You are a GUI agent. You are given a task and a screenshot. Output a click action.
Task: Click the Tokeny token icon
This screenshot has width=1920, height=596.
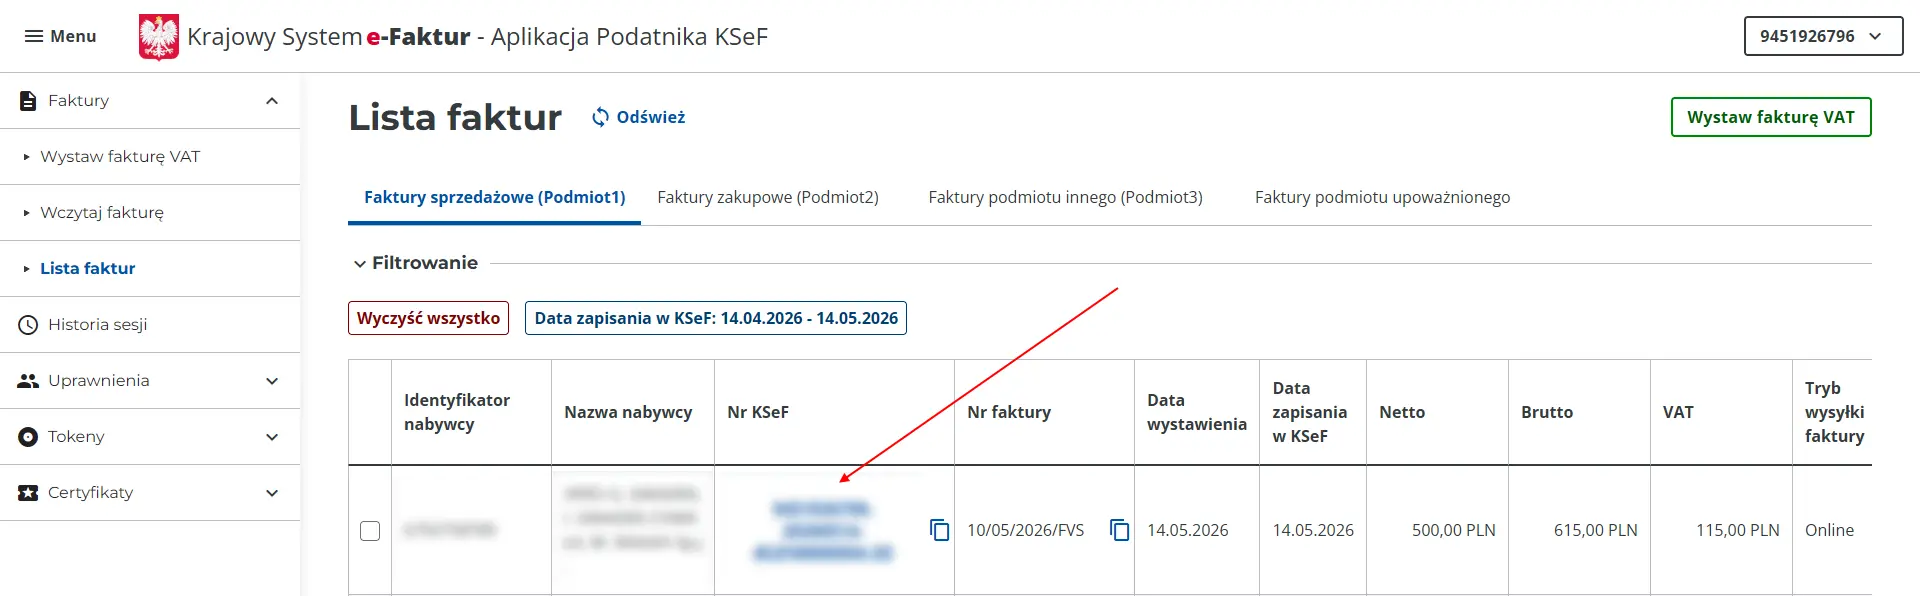click(x=28, y=437)
